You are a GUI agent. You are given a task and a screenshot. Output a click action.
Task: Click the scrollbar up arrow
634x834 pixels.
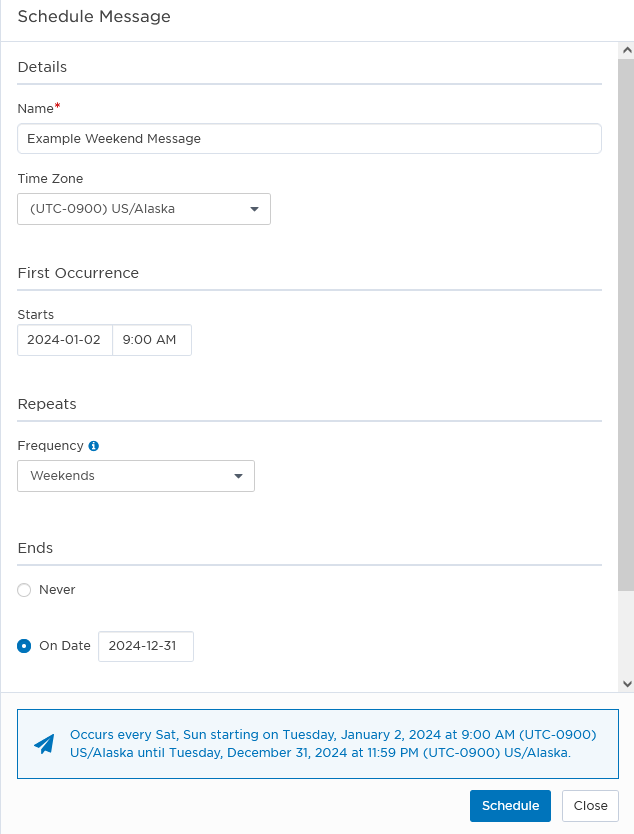click(626, 50)
